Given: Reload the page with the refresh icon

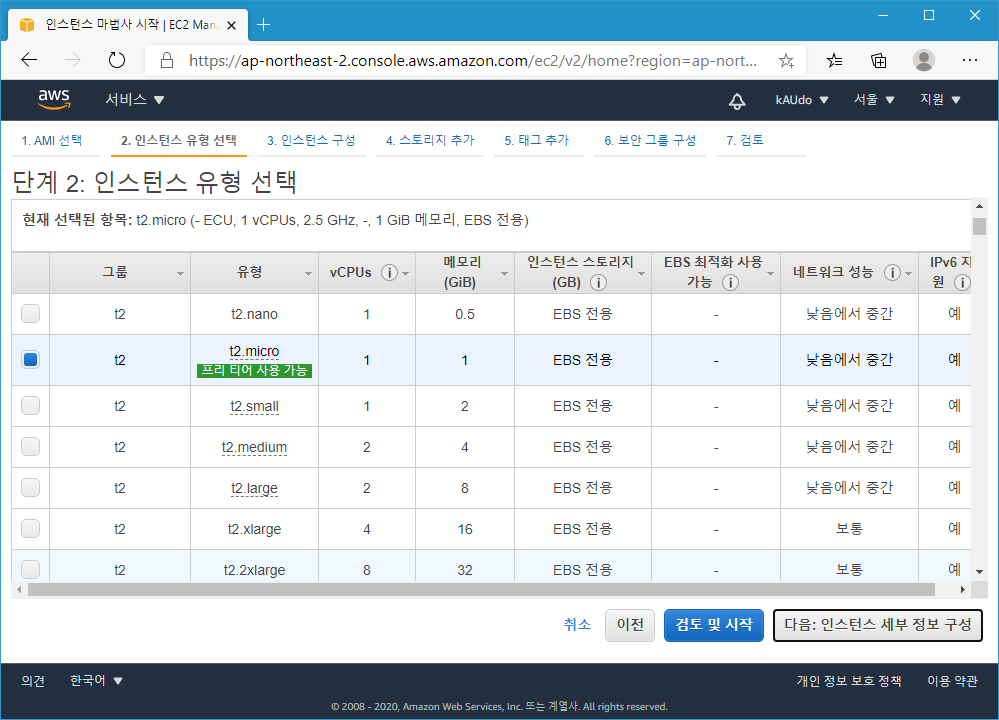Looking at the screenshot, I should click(x=117, y=61).
